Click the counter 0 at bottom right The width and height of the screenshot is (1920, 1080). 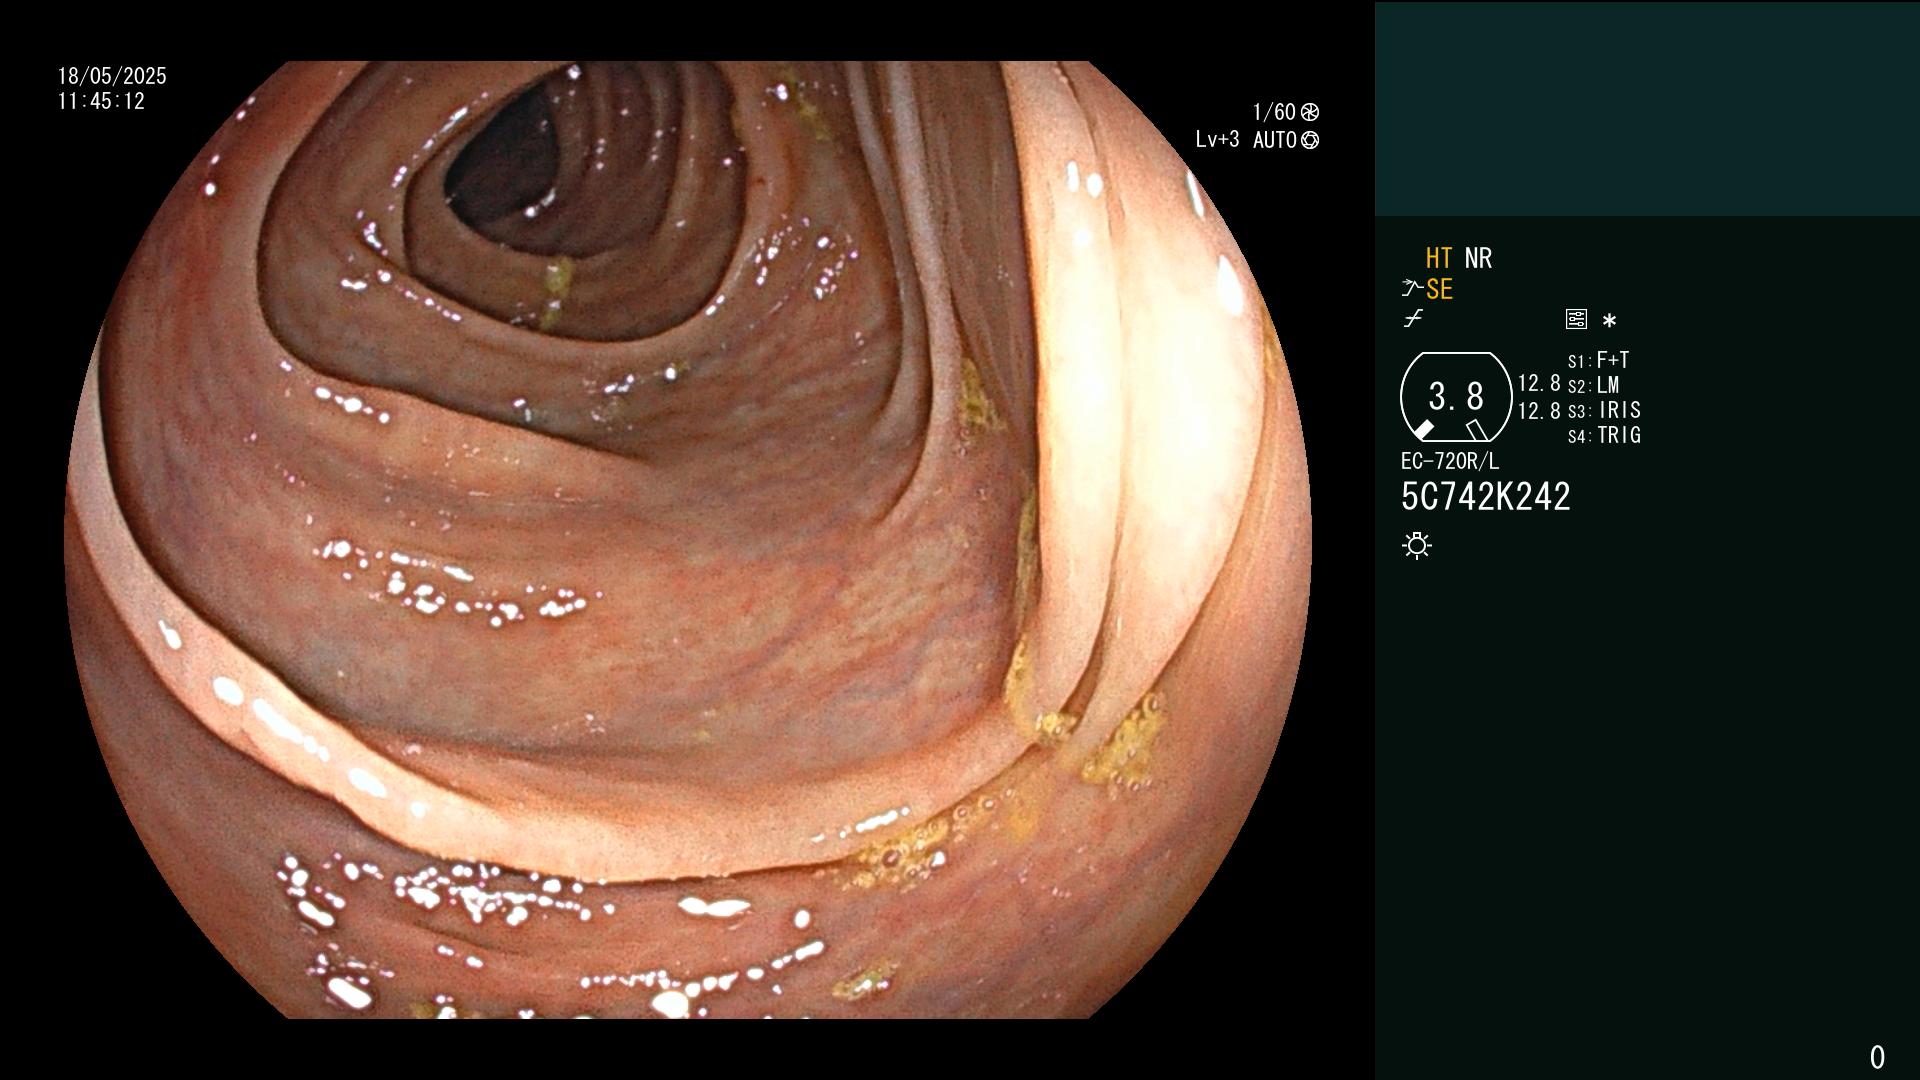coord(1877,1057)
